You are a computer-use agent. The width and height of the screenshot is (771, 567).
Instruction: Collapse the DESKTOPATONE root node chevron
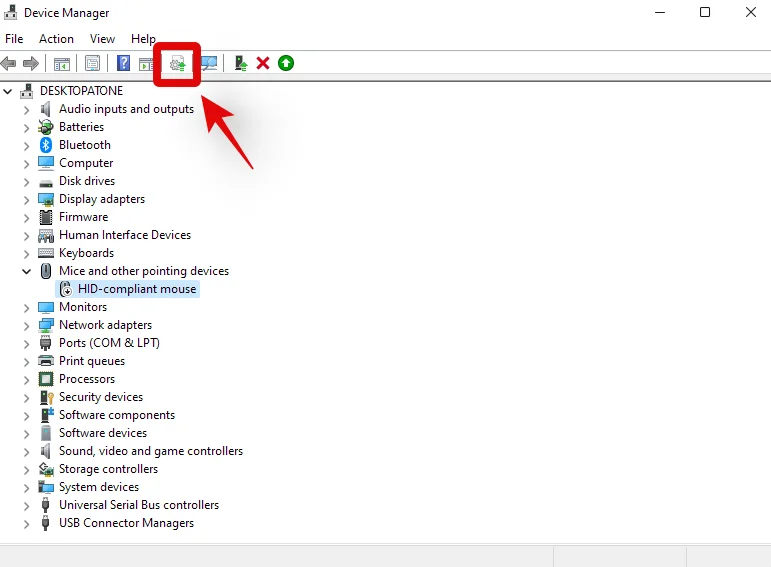pyautogui.click(x=8, y=91)
